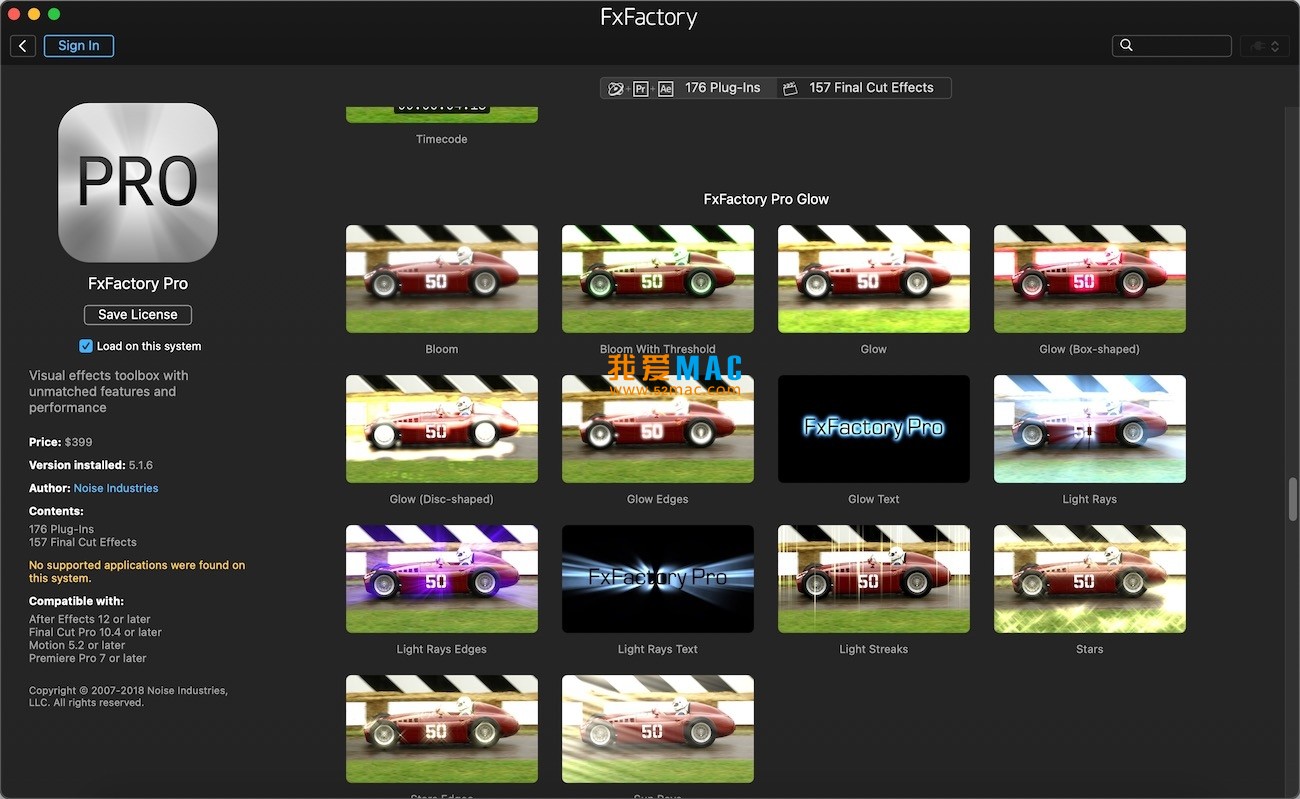The width and height of the screenshot is (1300, 799).
Task: Click the vertical scrollbar thumb
Action: (x=1292, y=499)
